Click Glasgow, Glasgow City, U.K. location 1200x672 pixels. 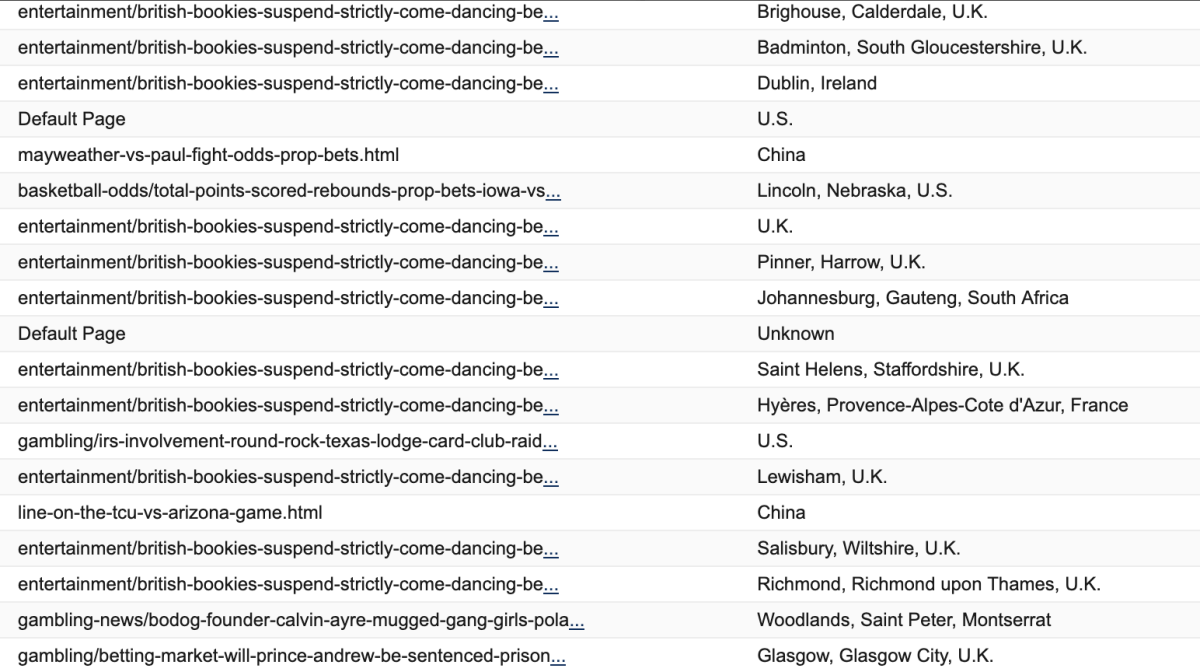875,656
